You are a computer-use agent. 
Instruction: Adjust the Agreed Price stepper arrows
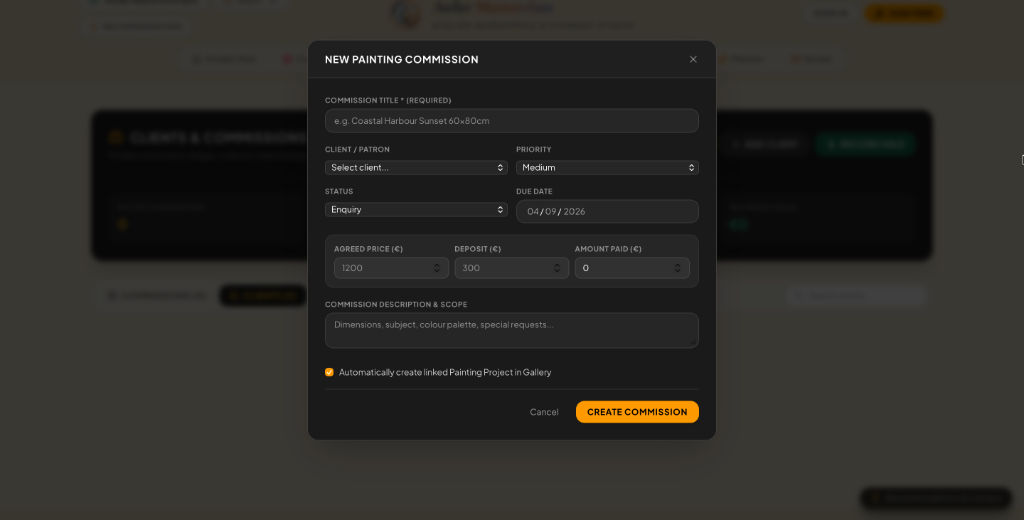tap(437, 268)
